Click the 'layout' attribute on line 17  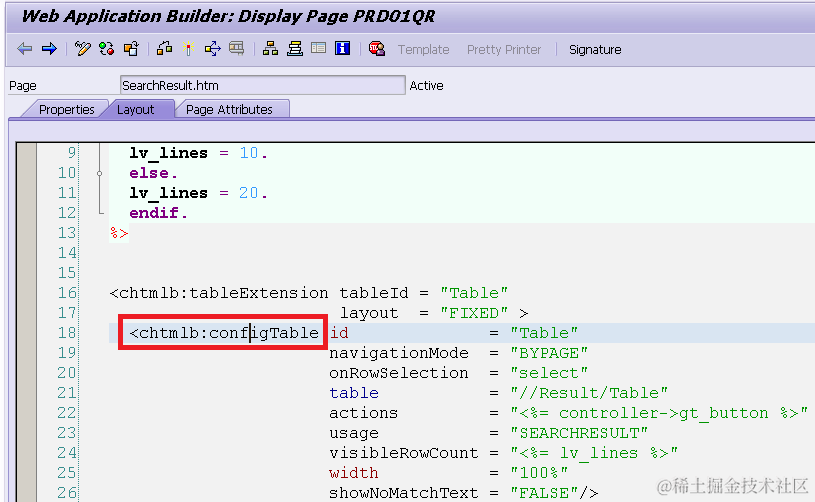(x=369, y=313)
